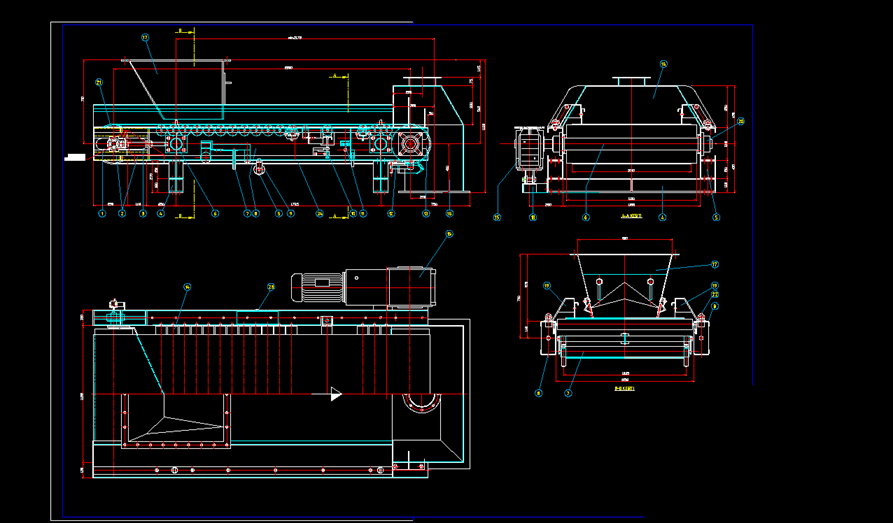Click balloon 14 above the A-A section hood
Image resolution: width=893 pixels, height=523 pixels.
pyautogui.click(x=663, y=62)
